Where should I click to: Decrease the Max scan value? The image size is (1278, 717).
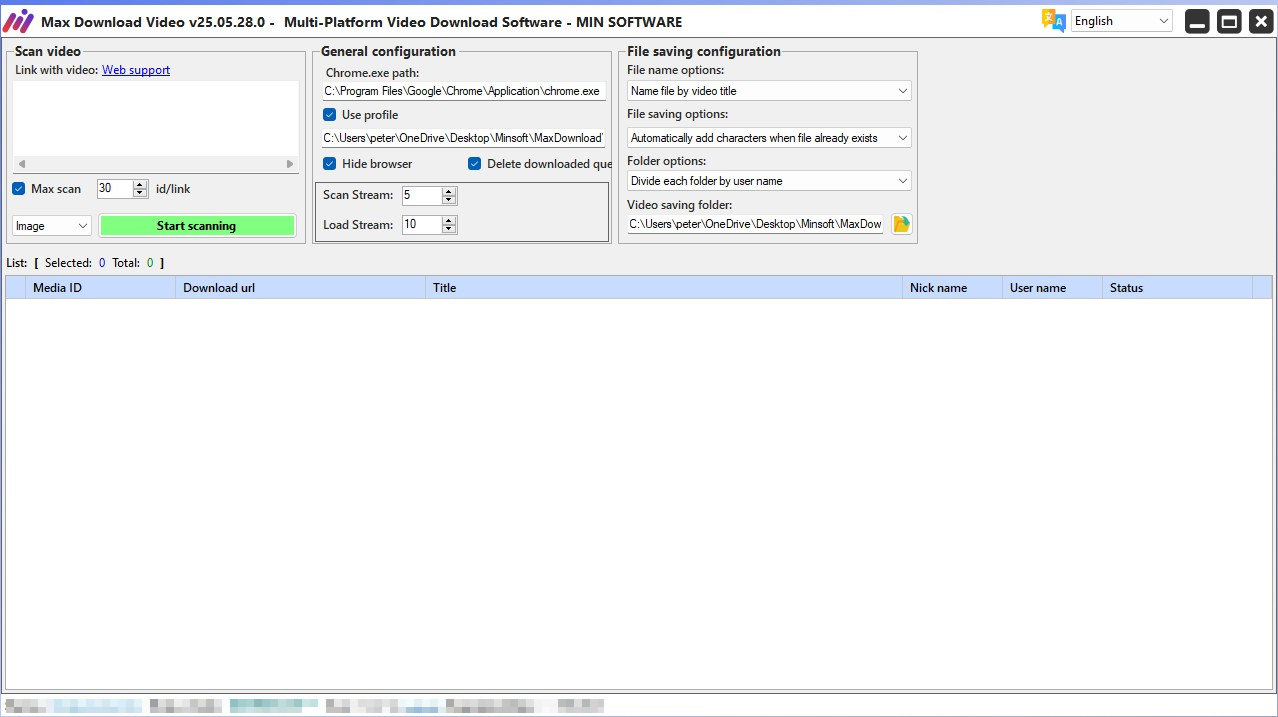point(140,192)
